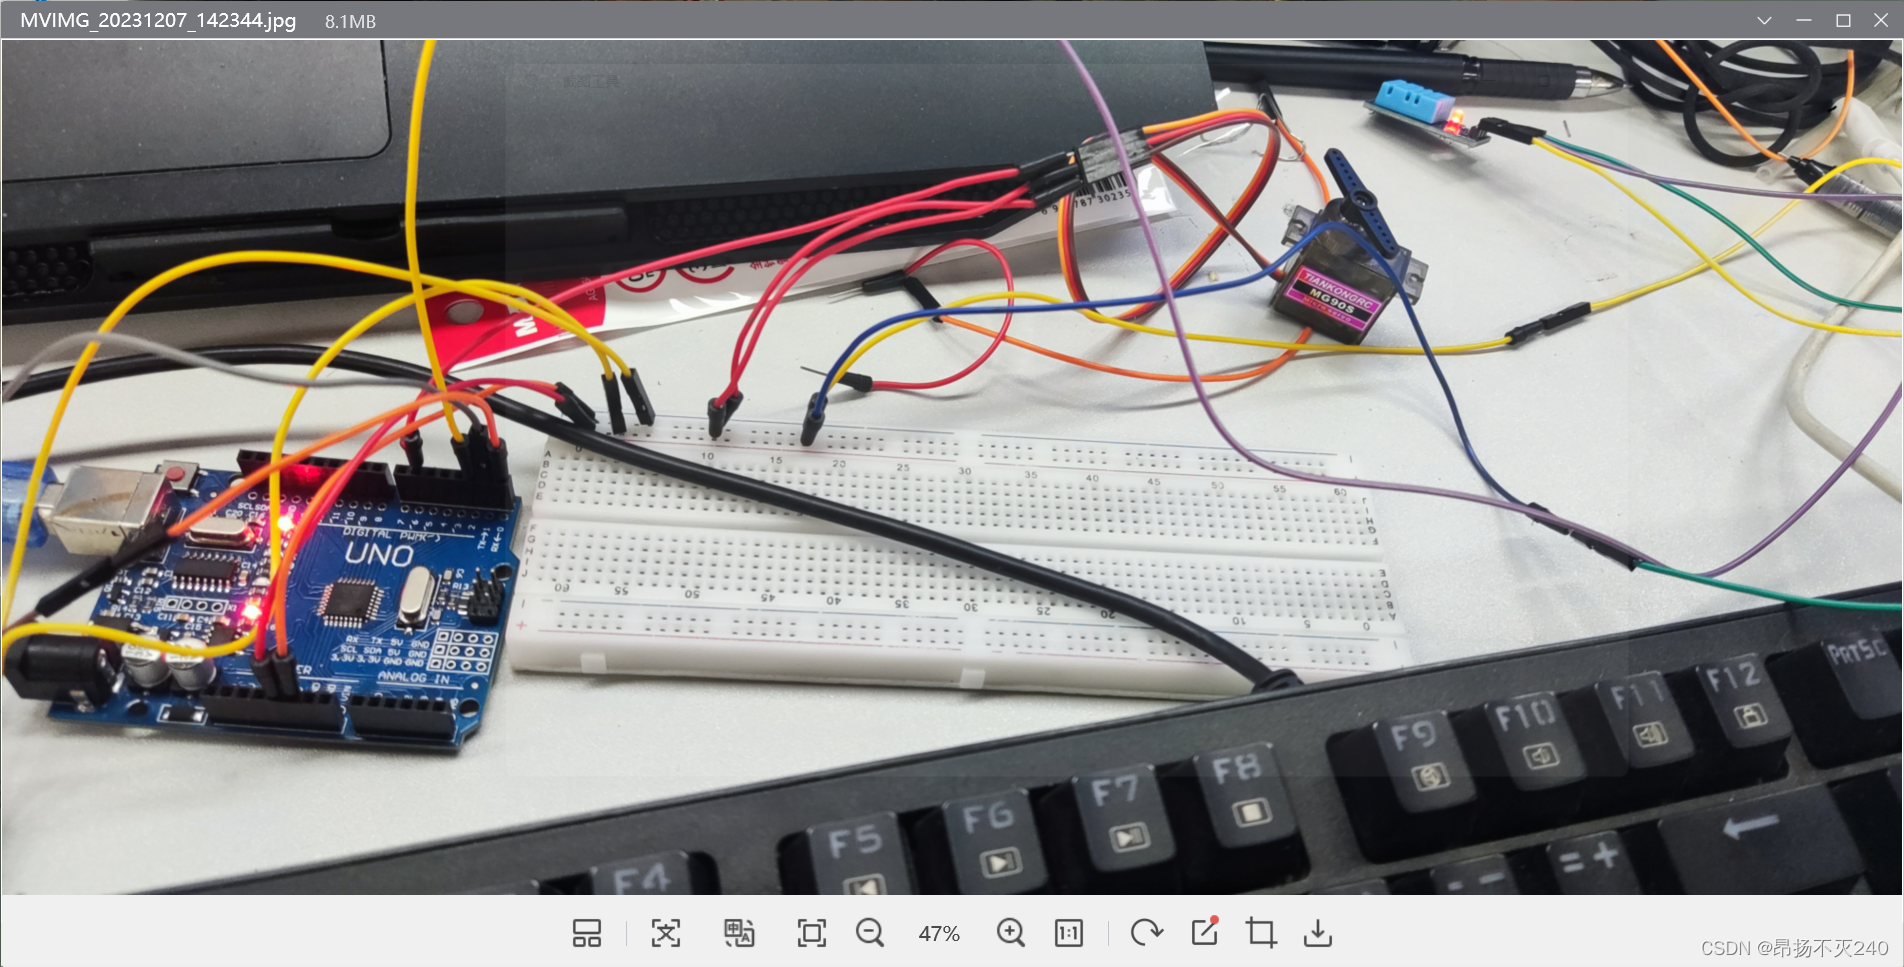The height and width of the screenshot is (967, 1904).
Task: Expand the title bar chevron menu
Action: point(1764,20)
